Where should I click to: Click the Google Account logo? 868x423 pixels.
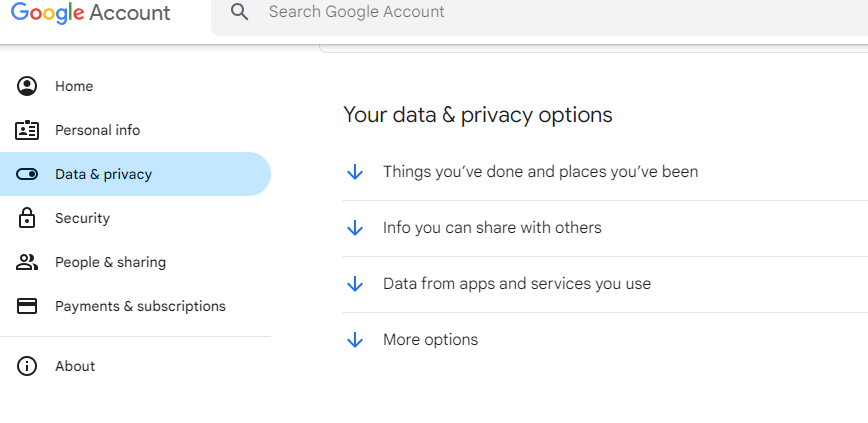click(x=91, y=13)
